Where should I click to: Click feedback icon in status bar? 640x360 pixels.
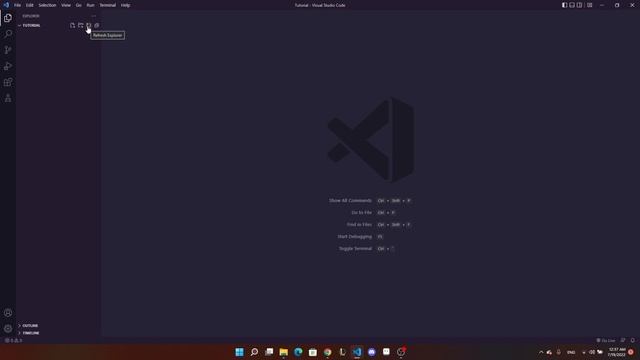(623, 340)
